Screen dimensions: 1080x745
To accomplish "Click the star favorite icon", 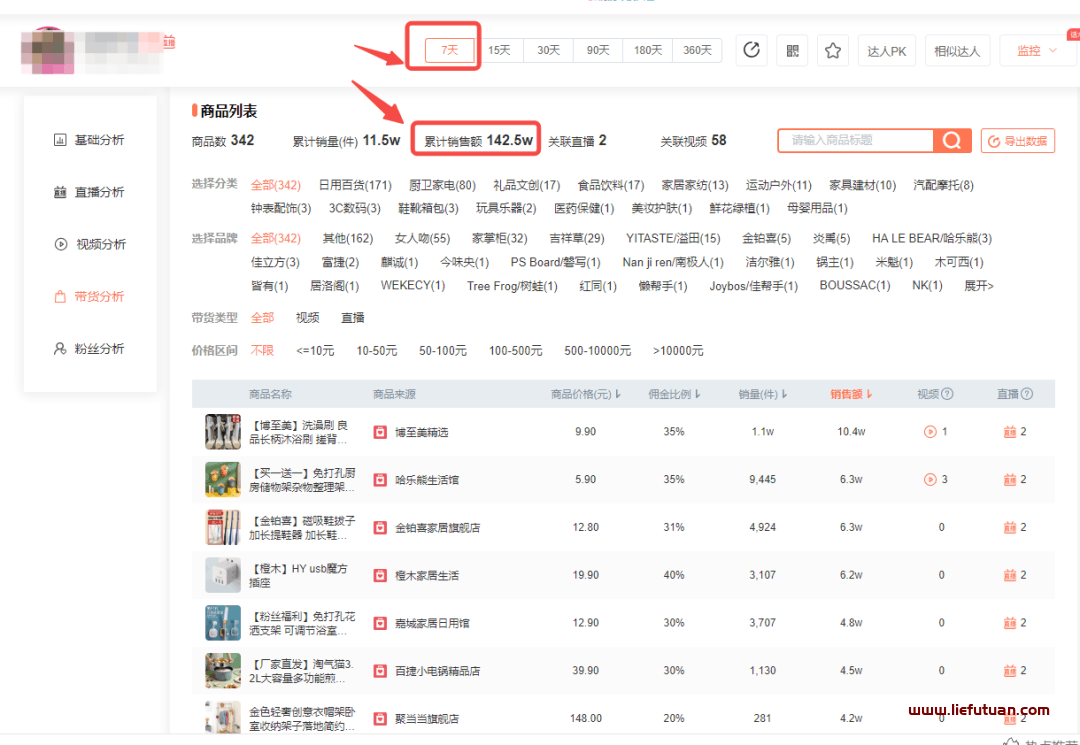I will tap(833, 50).
